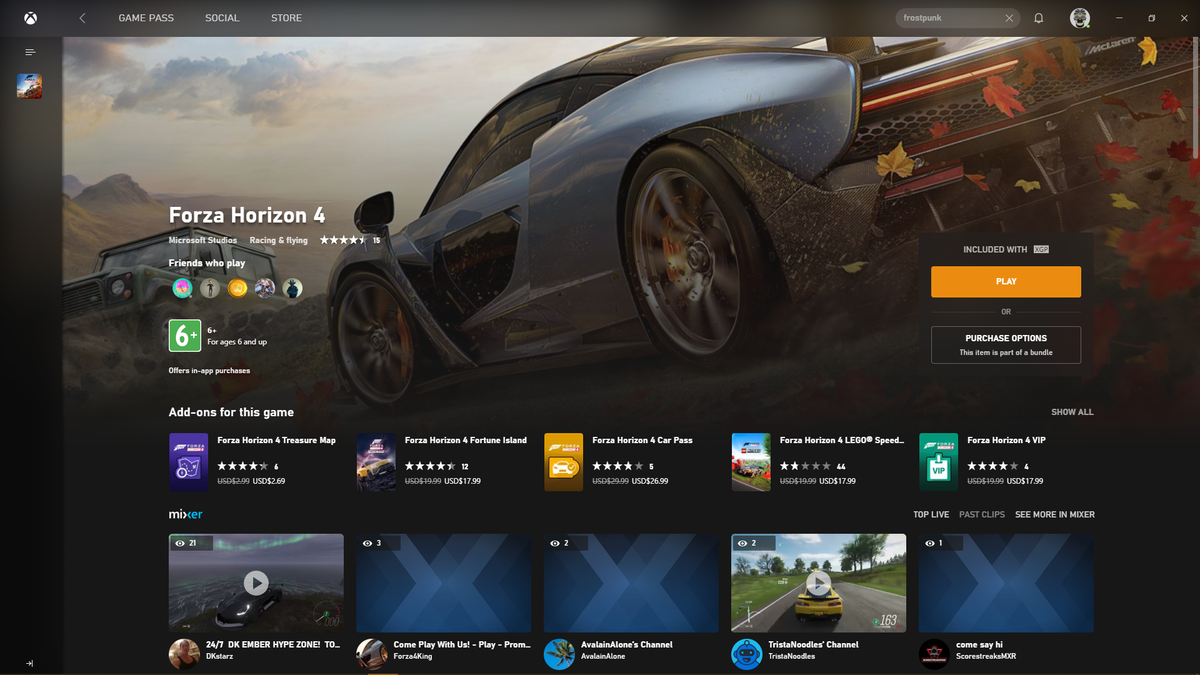Screen dimensions: 1200x675
Task: Click the XGP badge near INCLUDED WITH
Action: tap(1041, 250)
